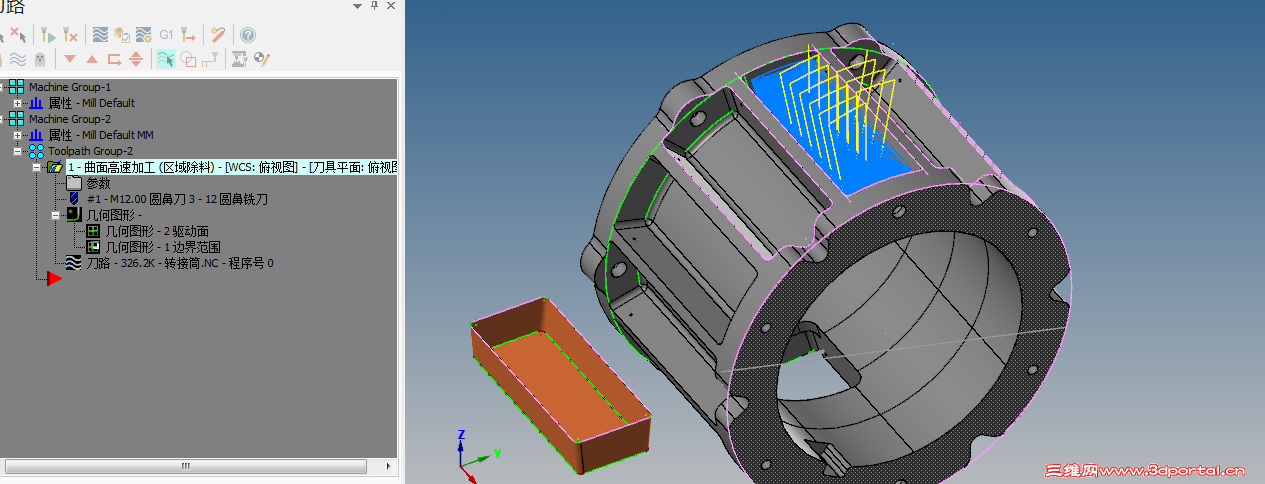This screenshot has width=1265, height=484.
Task: Click the ghost toggle posting icon
Action: pyautogui.click(x=40, y=59)
